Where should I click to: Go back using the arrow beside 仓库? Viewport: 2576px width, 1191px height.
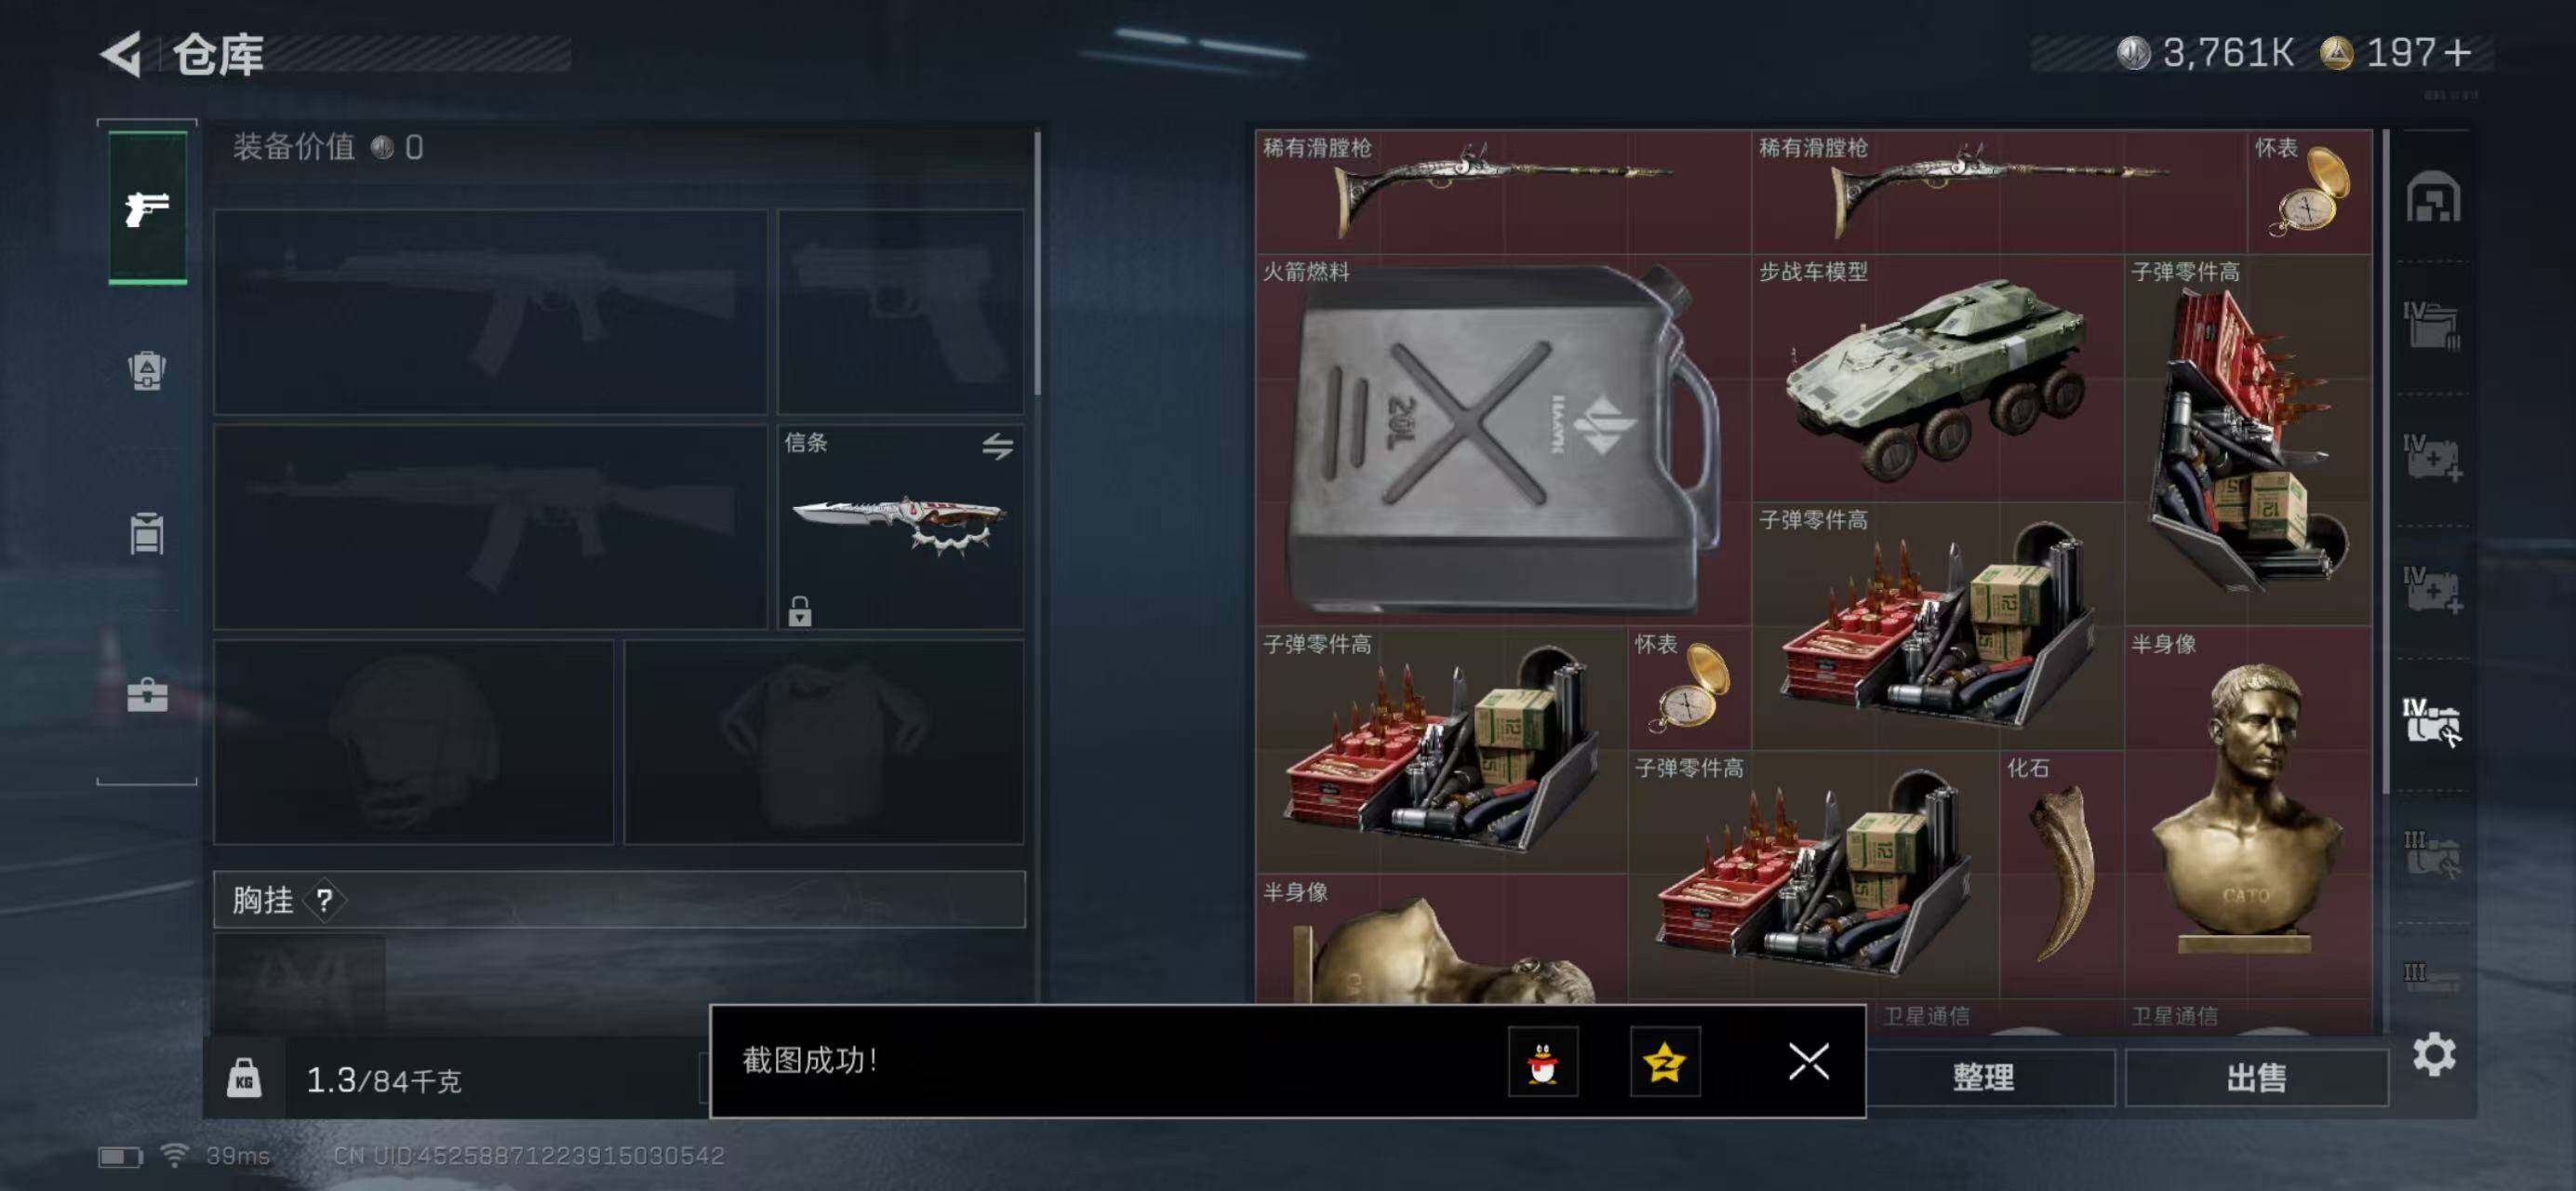pyautogui.click(x=123, y=54)
